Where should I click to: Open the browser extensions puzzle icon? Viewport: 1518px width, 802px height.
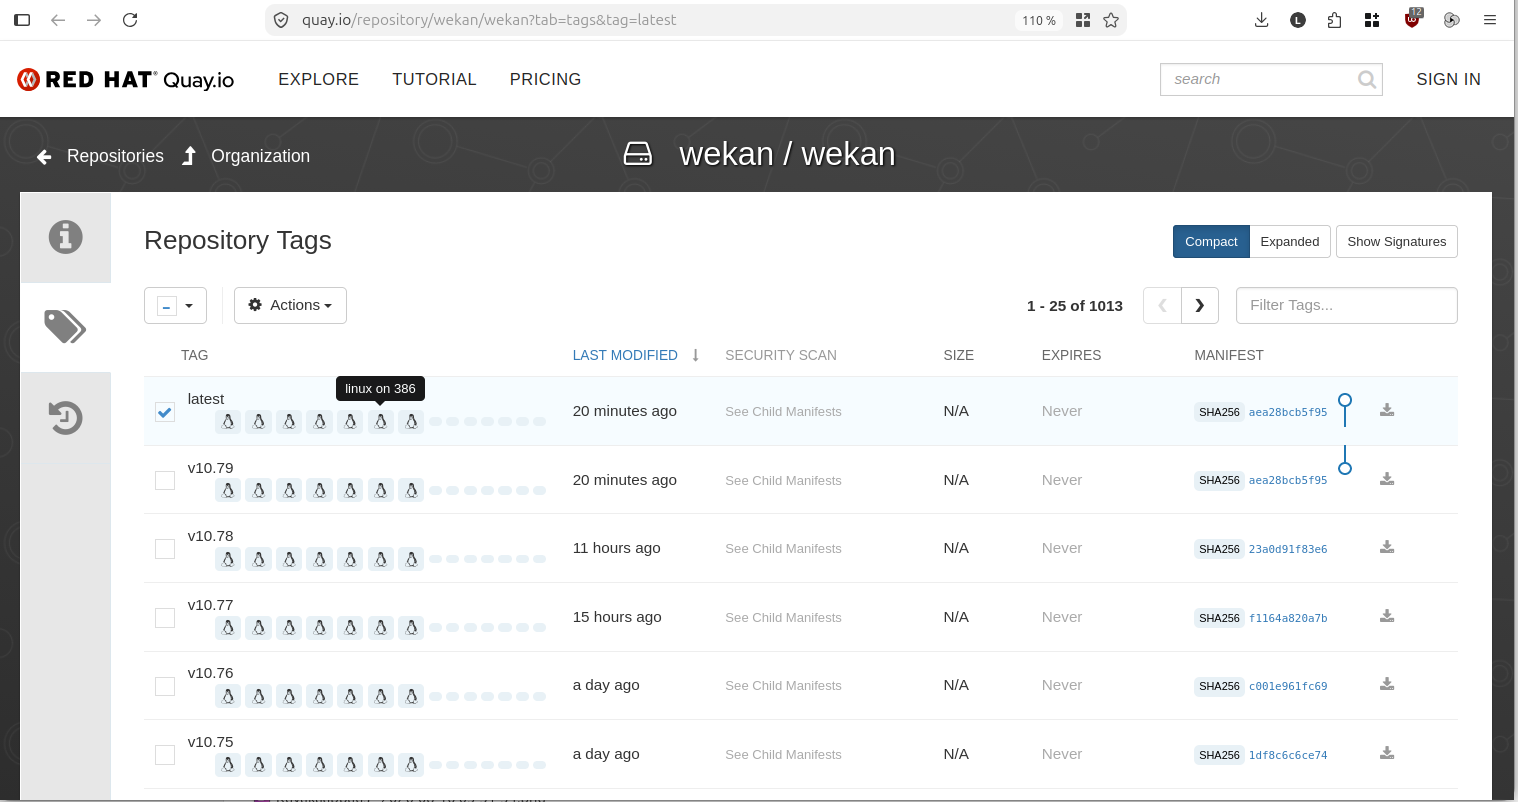[x=1334, y=20]
